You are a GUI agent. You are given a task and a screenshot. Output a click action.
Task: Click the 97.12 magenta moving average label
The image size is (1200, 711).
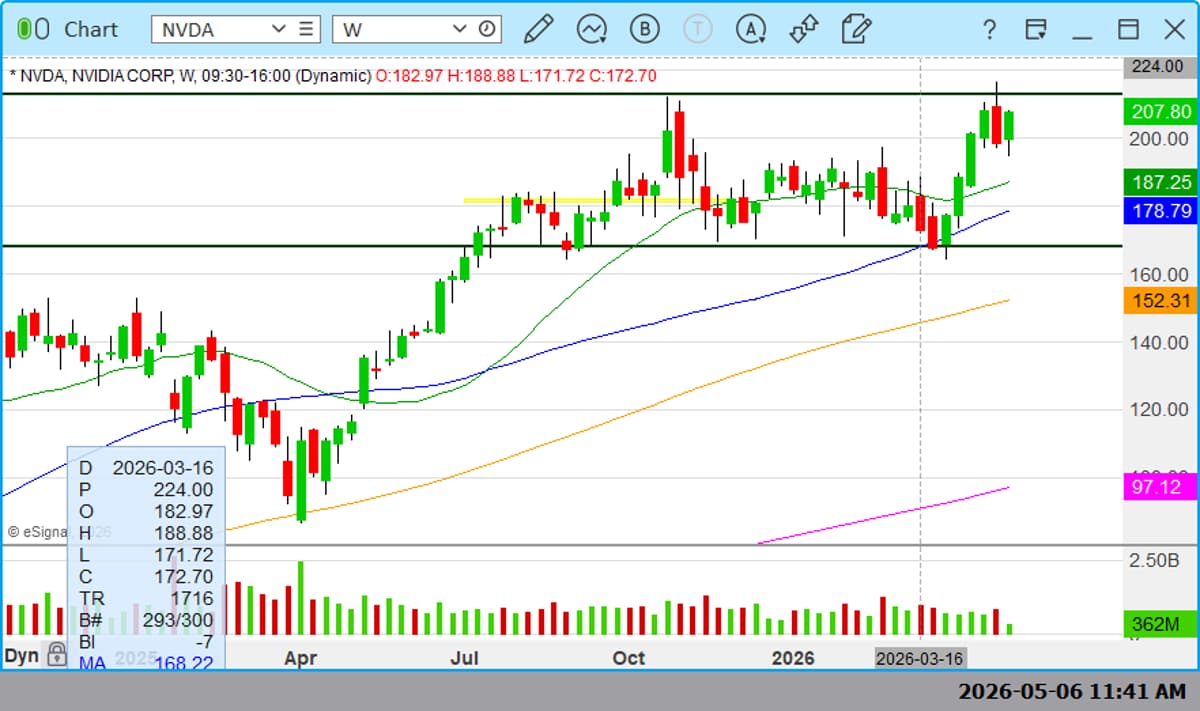1160,487
